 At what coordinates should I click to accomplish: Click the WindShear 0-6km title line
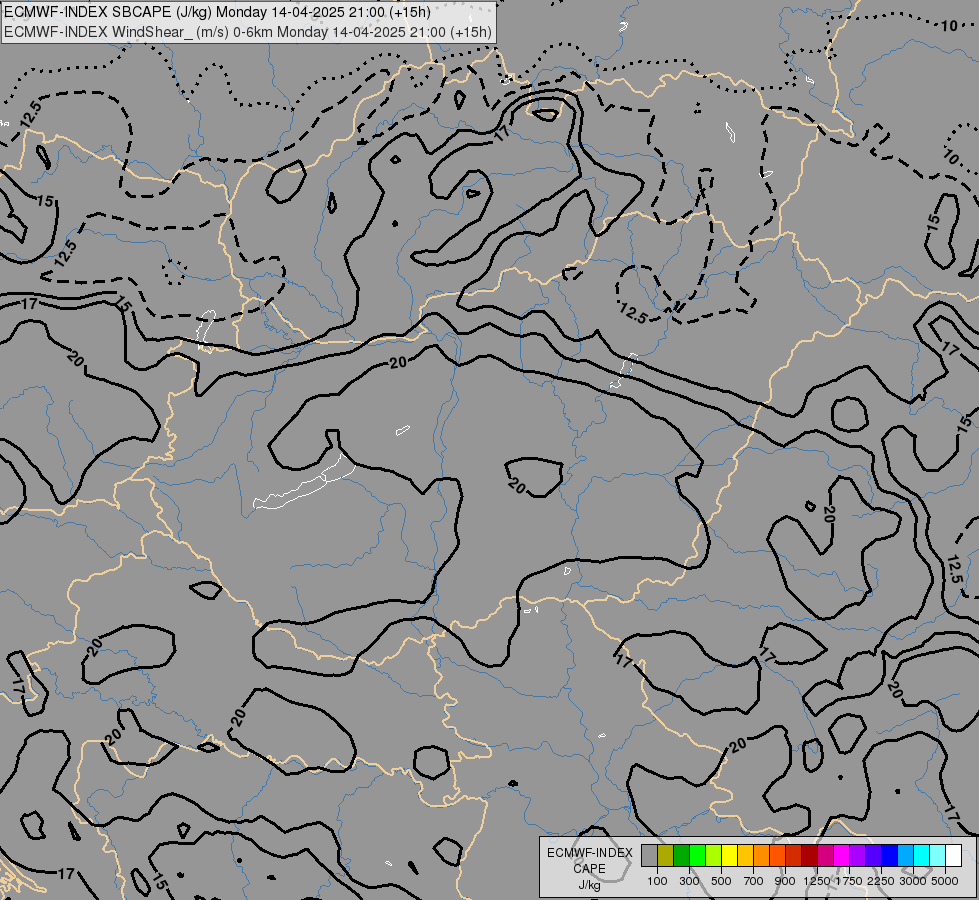tap(248, 32)
